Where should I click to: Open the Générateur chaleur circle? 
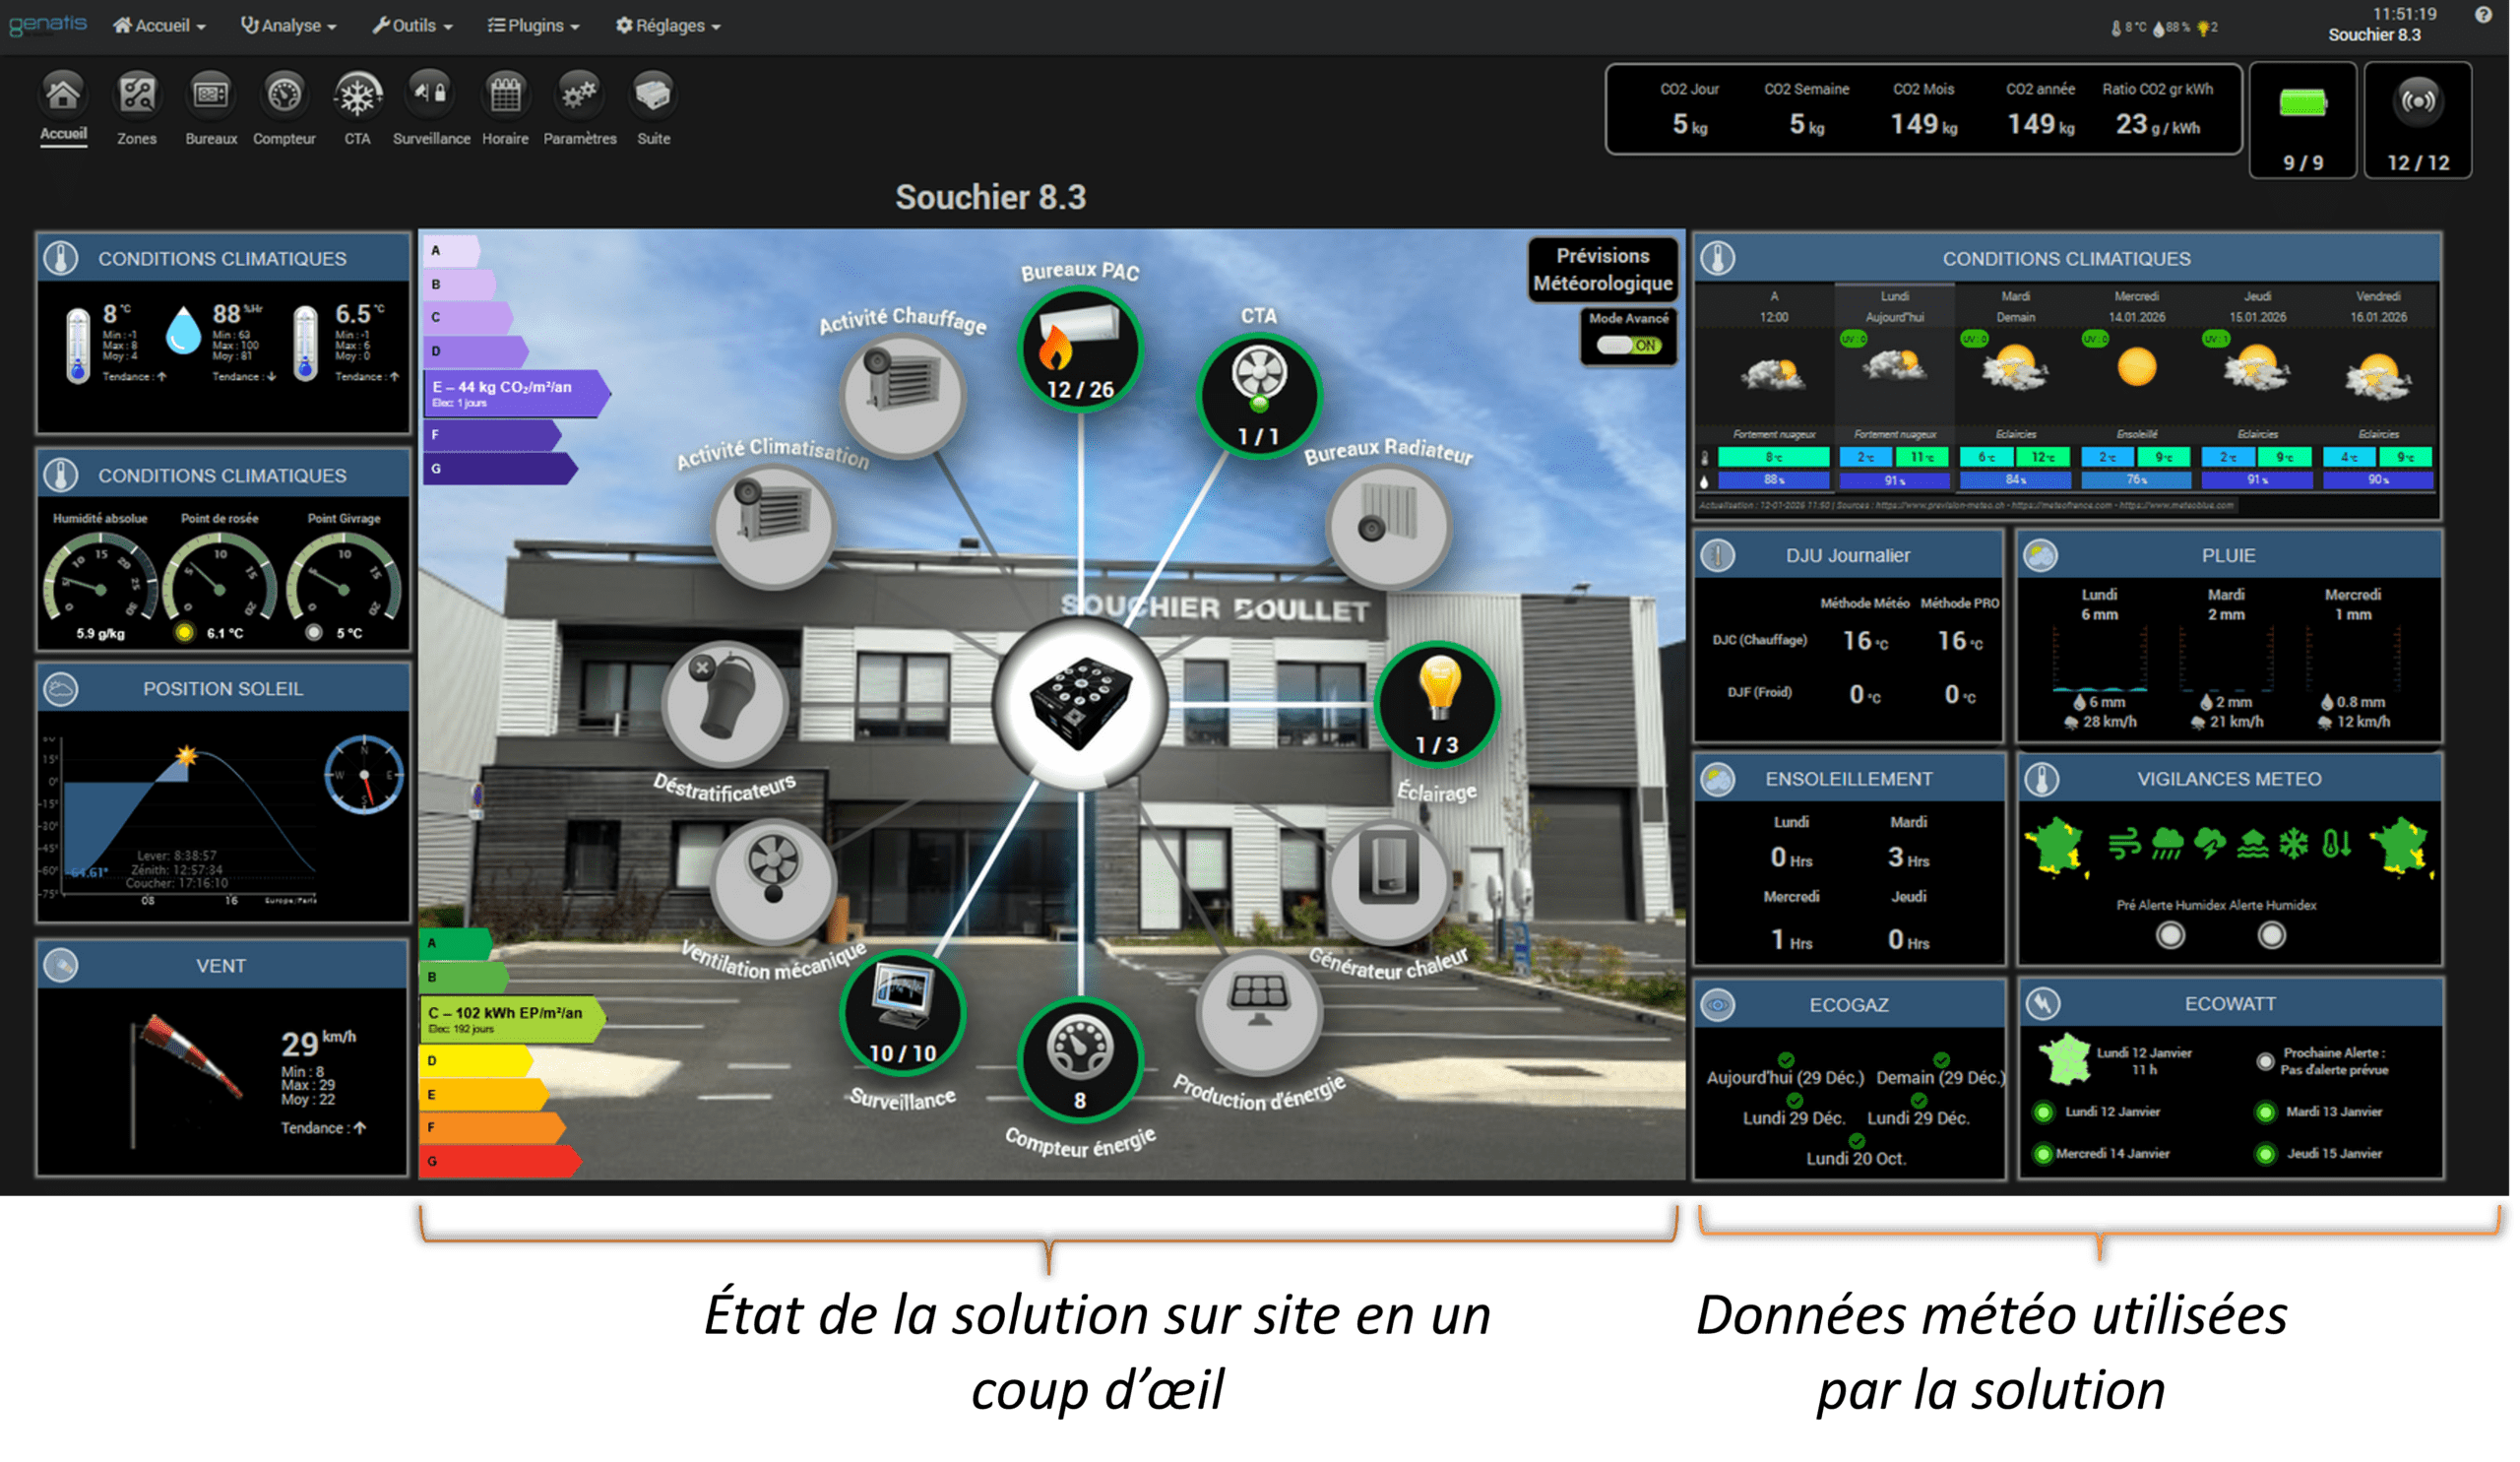click(1388, 881)
